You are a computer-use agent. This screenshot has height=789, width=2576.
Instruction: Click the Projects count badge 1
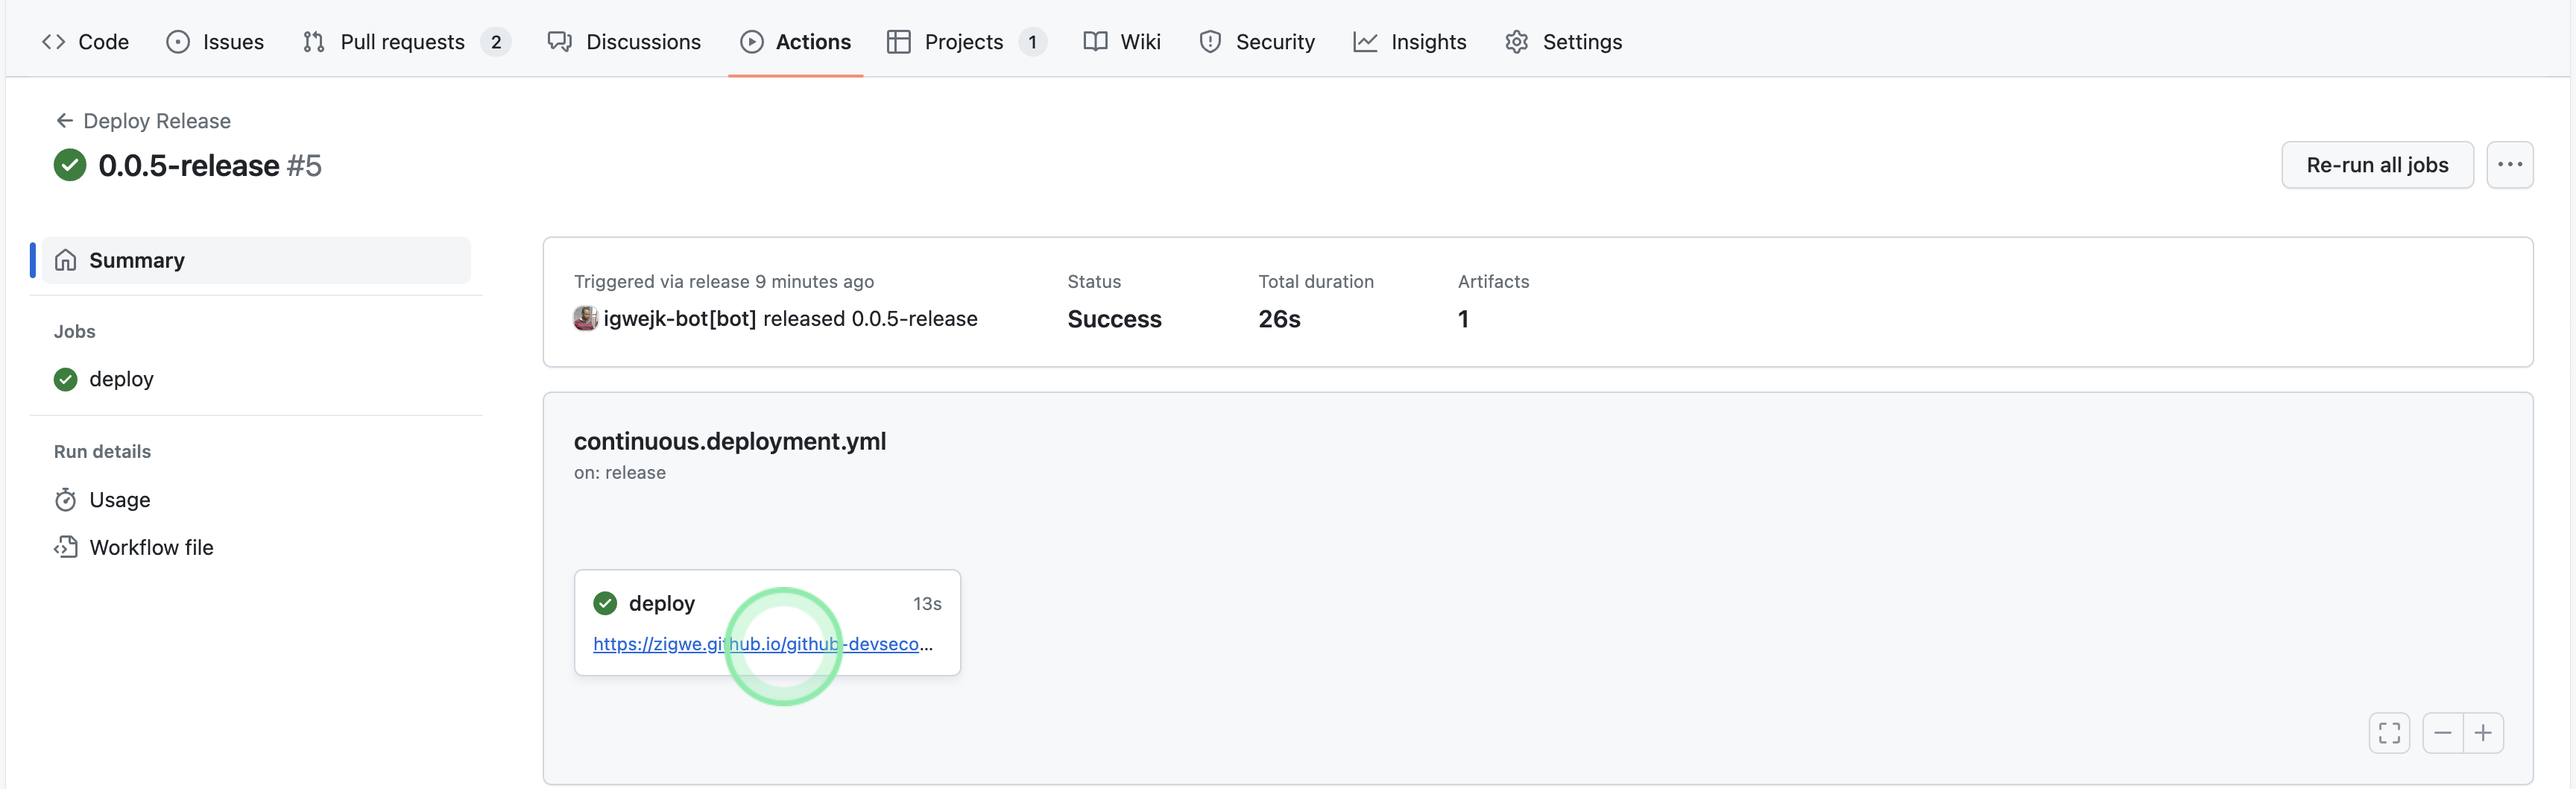[1033, 41]
